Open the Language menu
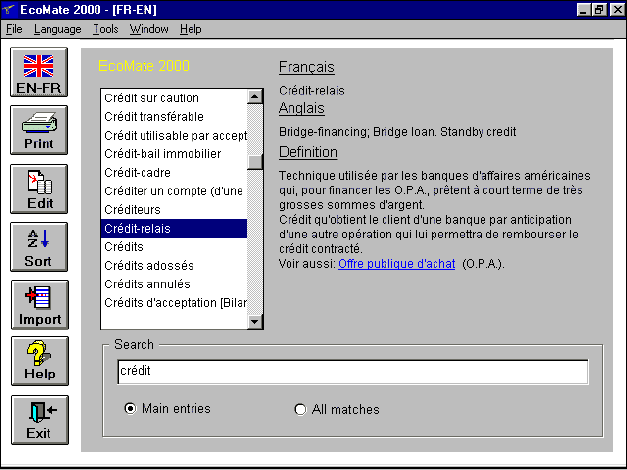Screen dimensions: 627x470 coord(57,30)
